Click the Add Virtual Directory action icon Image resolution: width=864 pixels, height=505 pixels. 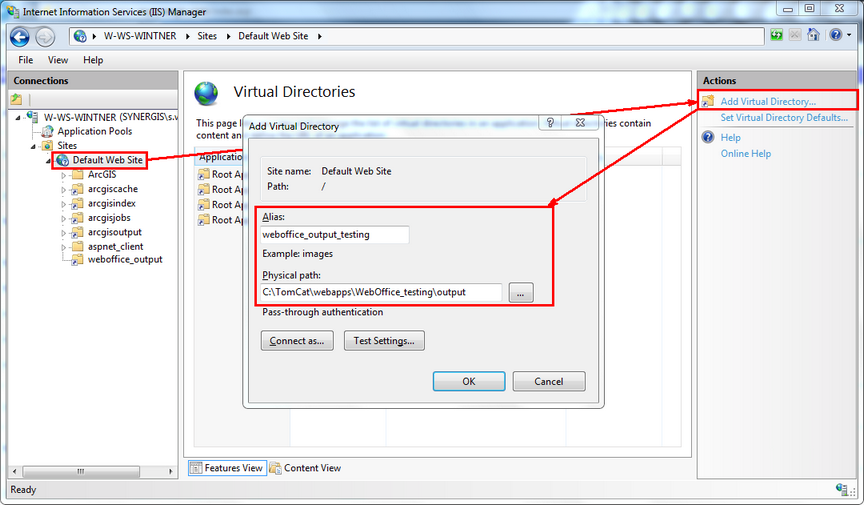(708, 101)
